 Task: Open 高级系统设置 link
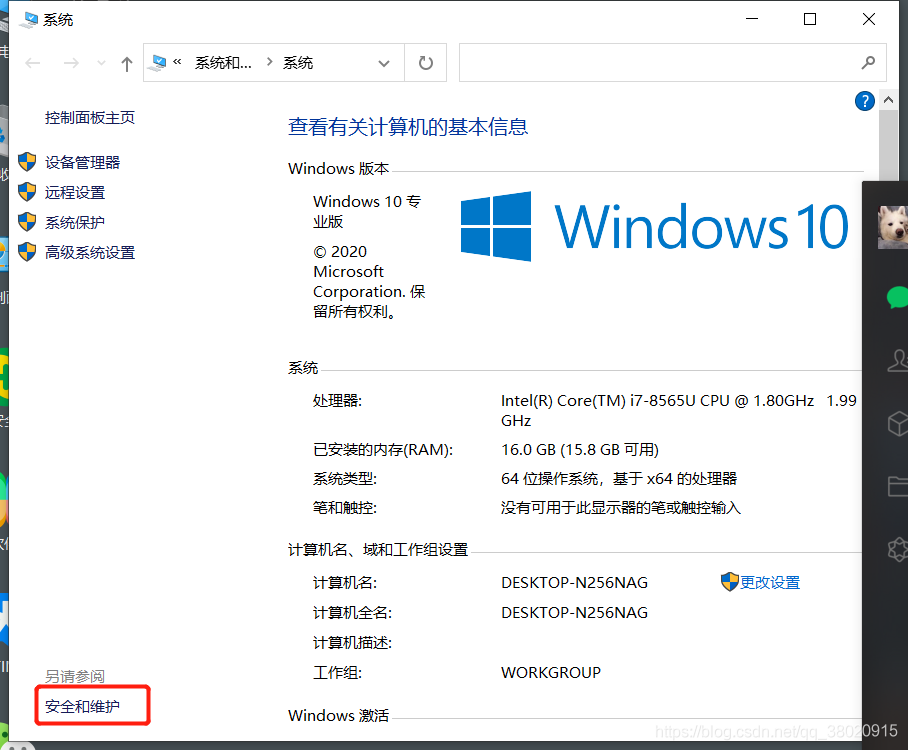(90, 253)
